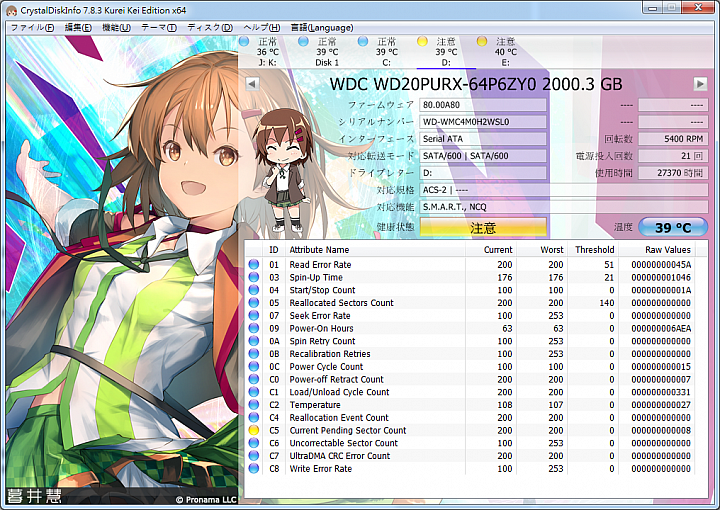The height and width of the screenshot is (510, 720).
Task: Click the yellow 注意 health status button
Action: tap(483, 227)
